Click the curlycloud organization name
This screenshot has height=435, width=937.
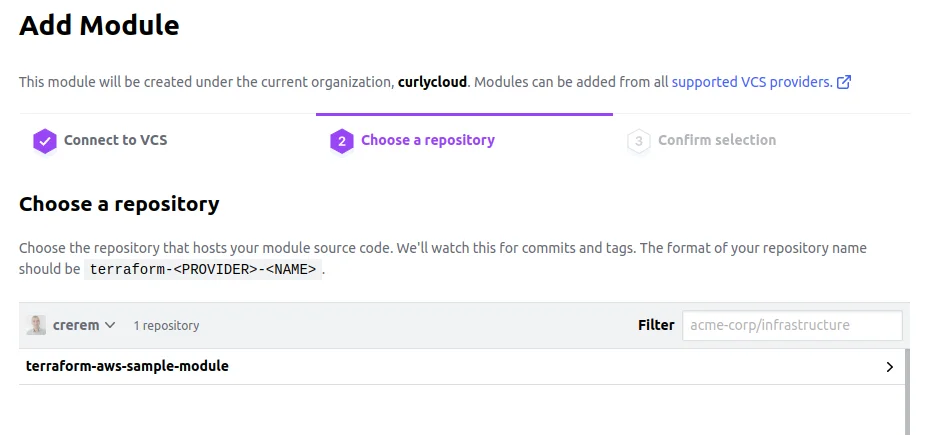click(x=432, y=82)
